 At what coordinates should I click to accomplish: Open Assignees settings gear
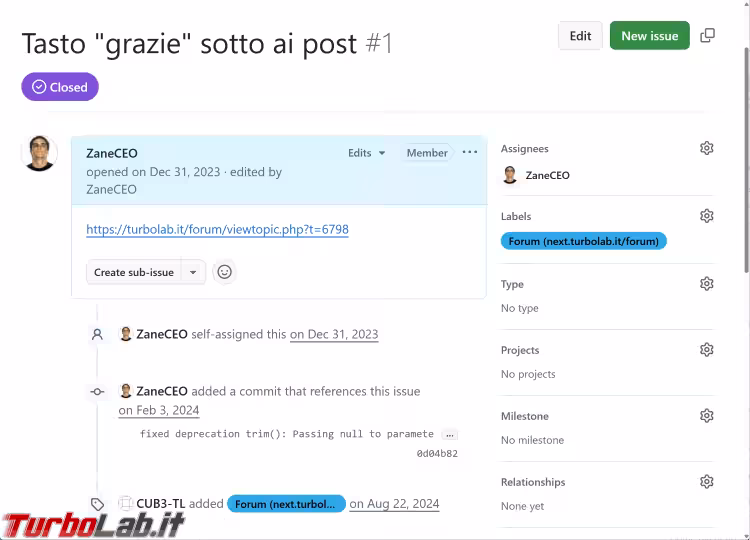[x=706, y=148]
